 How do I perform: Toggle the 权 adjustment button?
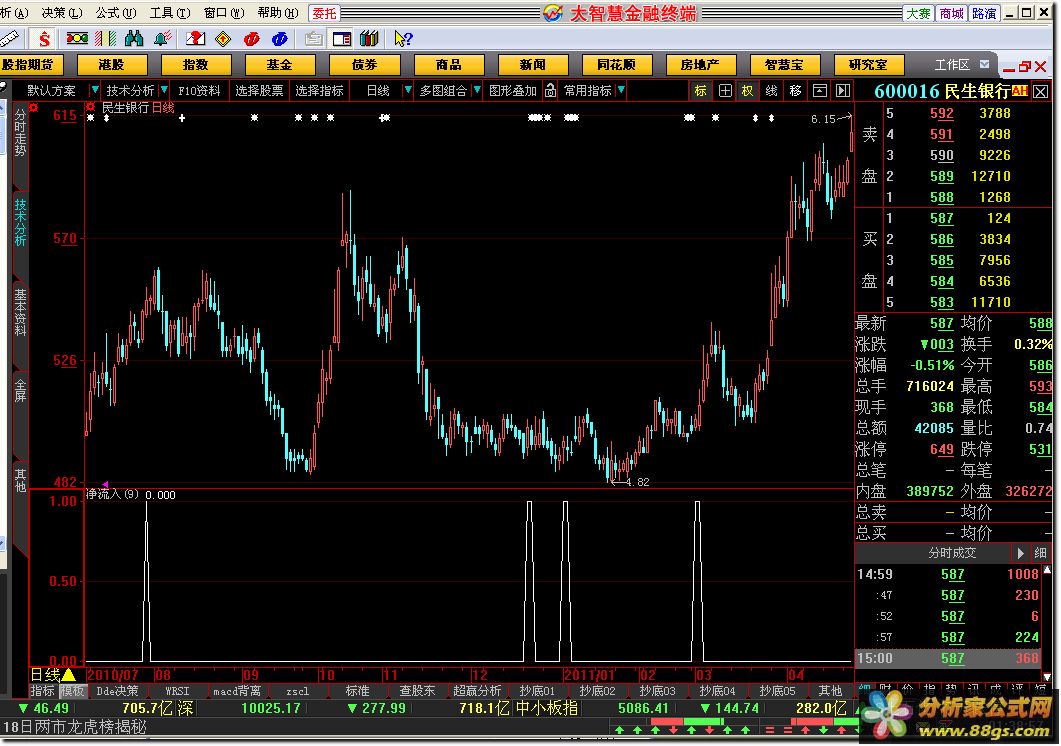coord(748,90)
